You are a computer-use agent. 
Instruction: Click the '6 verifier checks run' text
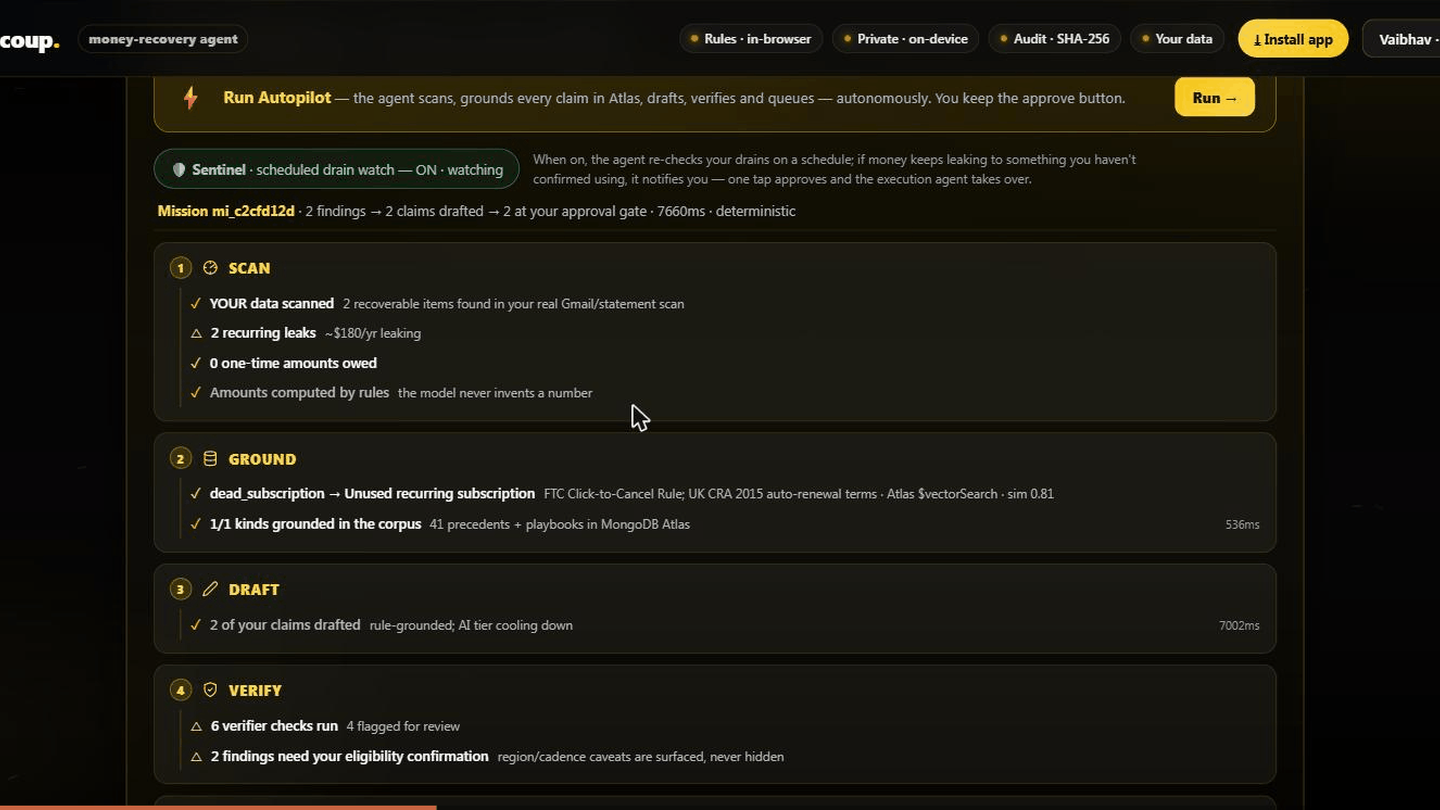pyautogui.click(x=274, y=726)
